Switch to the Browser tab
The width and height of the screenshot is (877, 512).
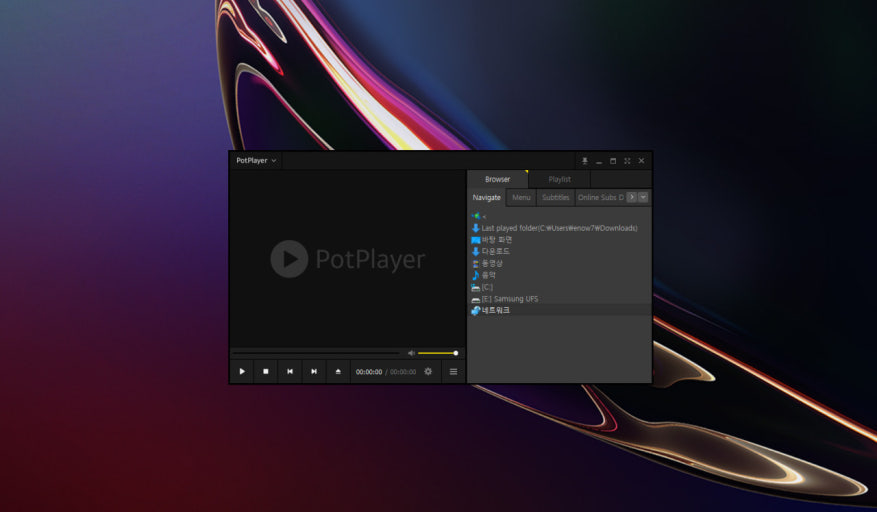tap(497, 180)
